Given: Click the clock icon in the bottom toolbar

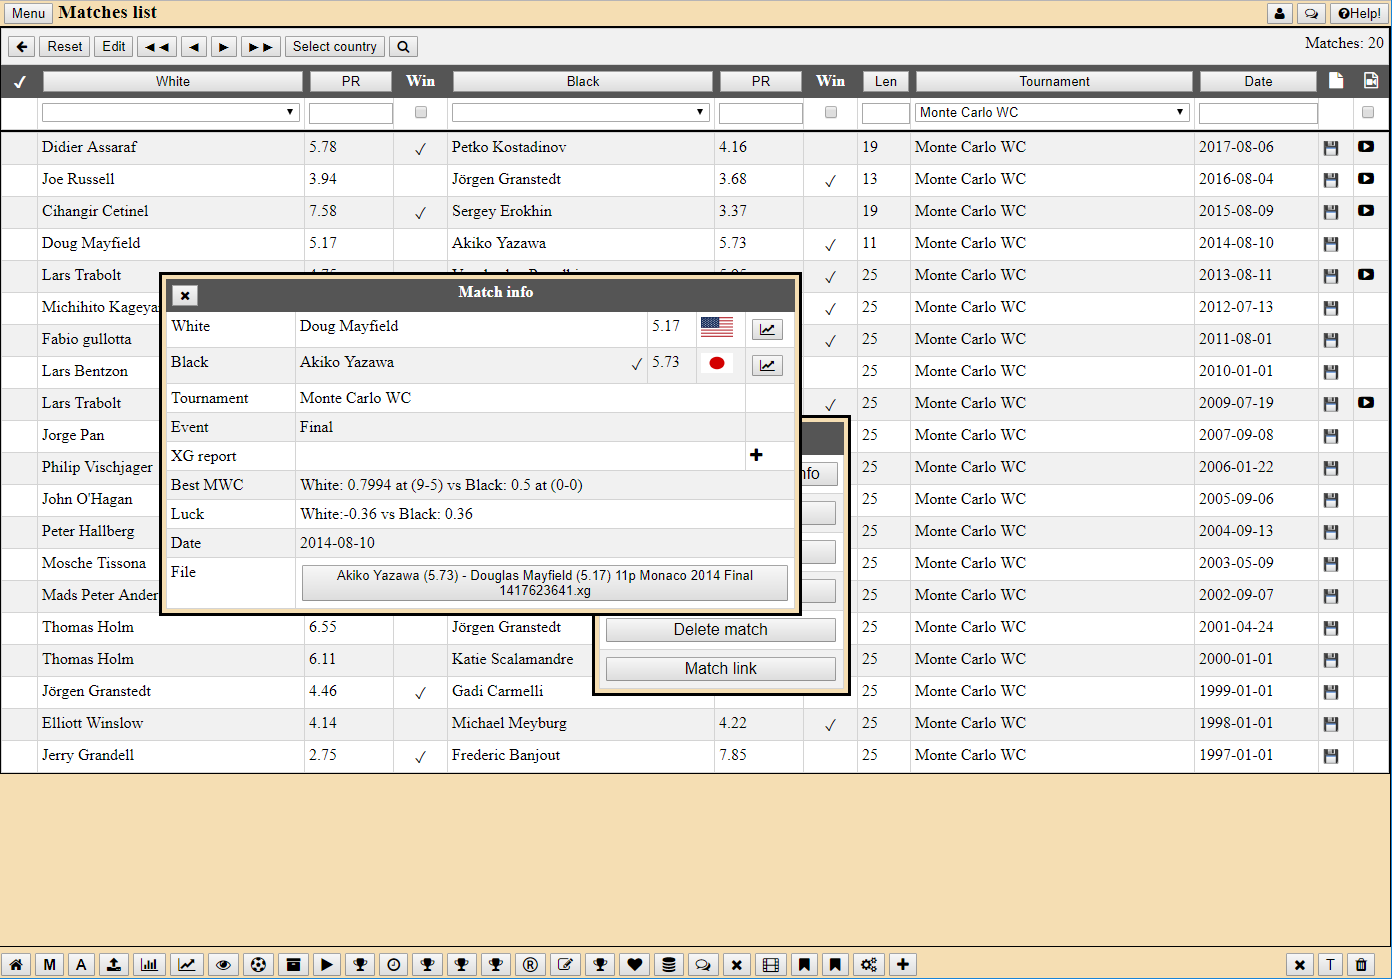Looking at the screenshot, I should pos(394,965).
